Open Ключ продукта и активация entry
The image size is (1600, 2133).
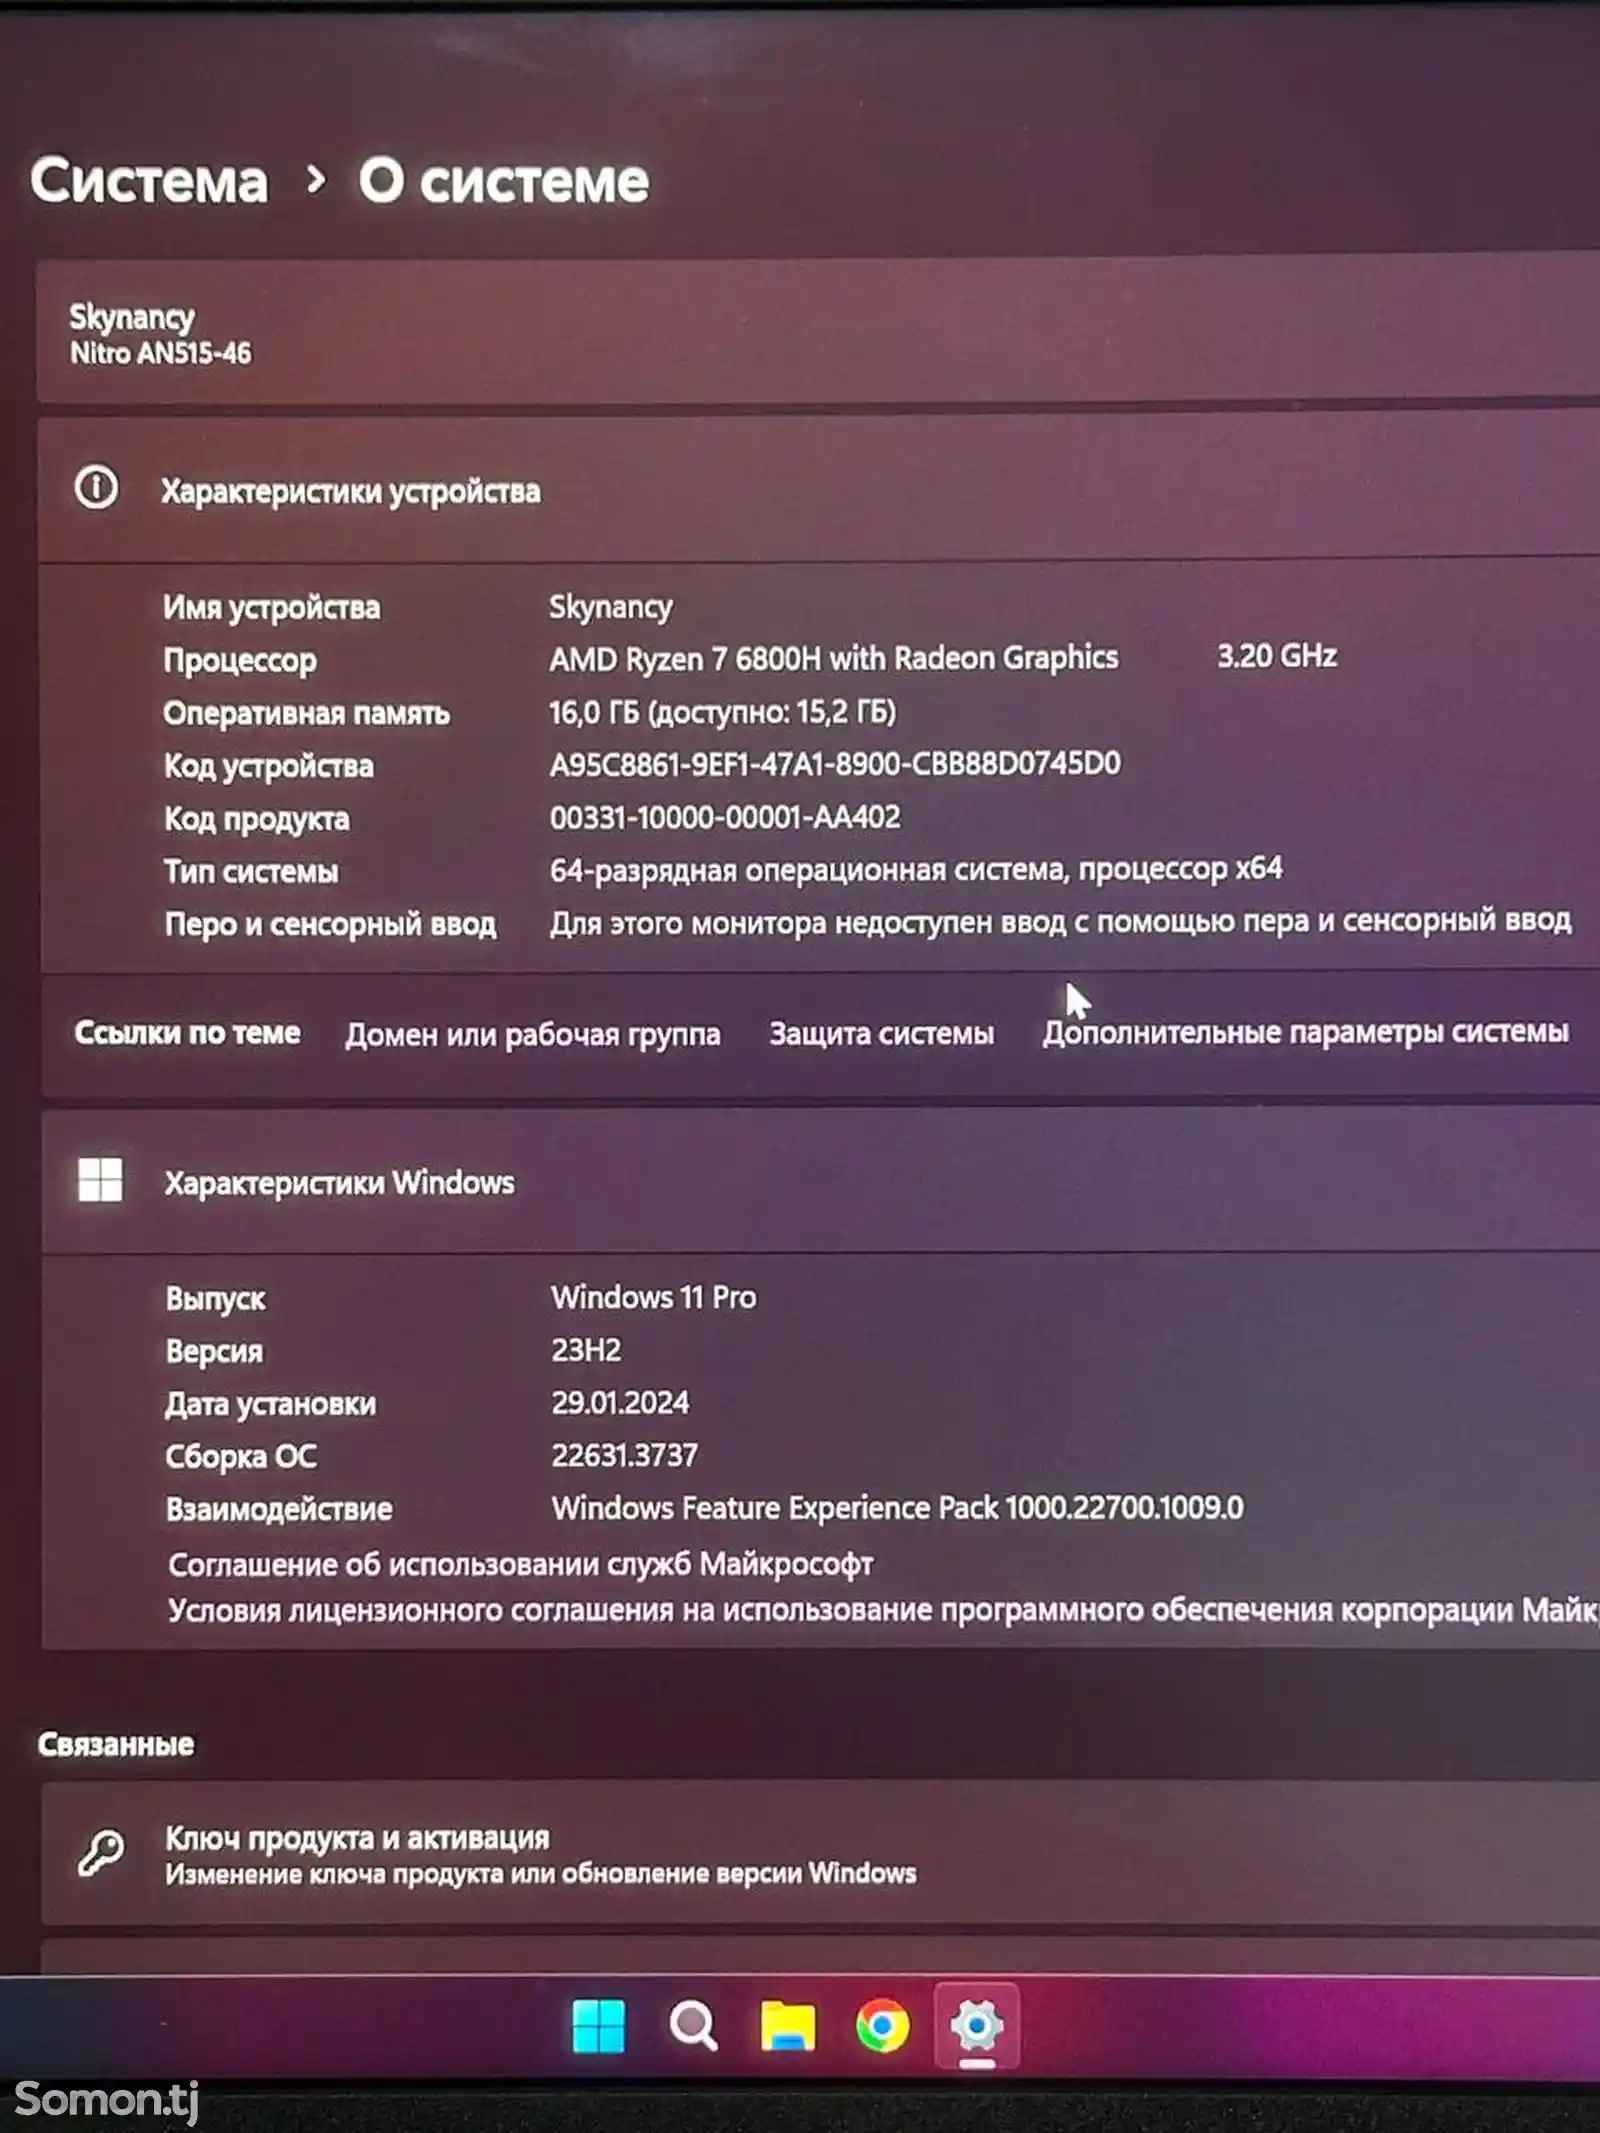[x=820, y=1853]
